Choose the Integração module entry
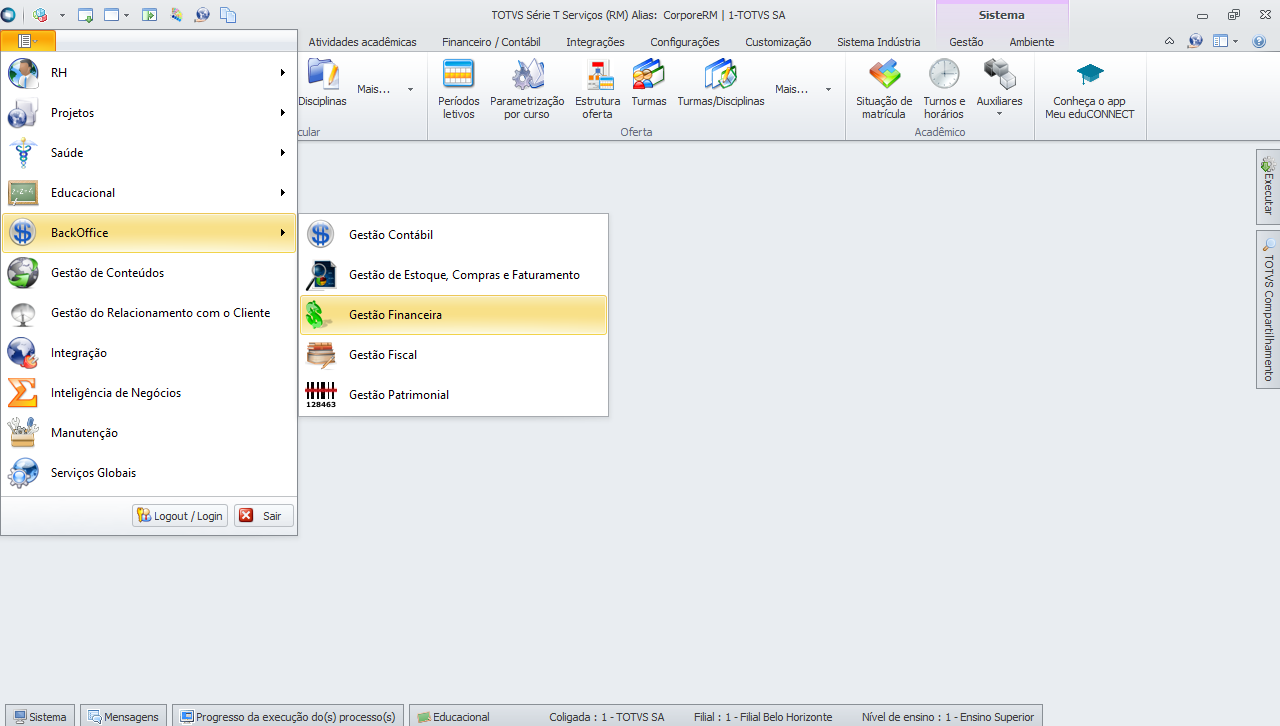Viewport: 1280px width, 726px height. pyautogui.click(x=148, y=353)
